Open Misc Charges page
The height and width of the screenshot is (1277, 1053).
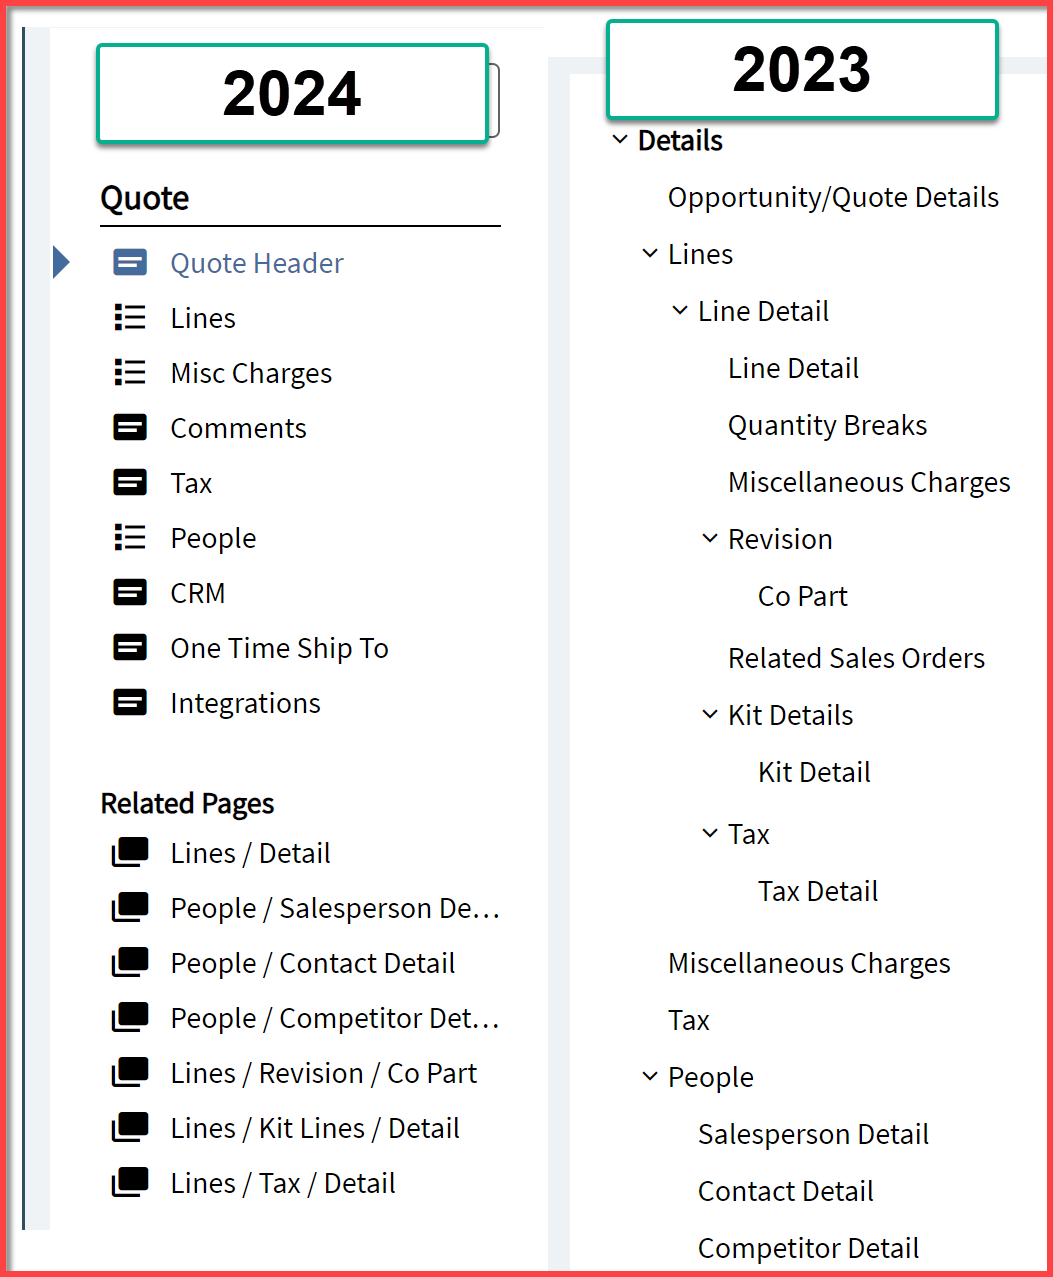251,373
